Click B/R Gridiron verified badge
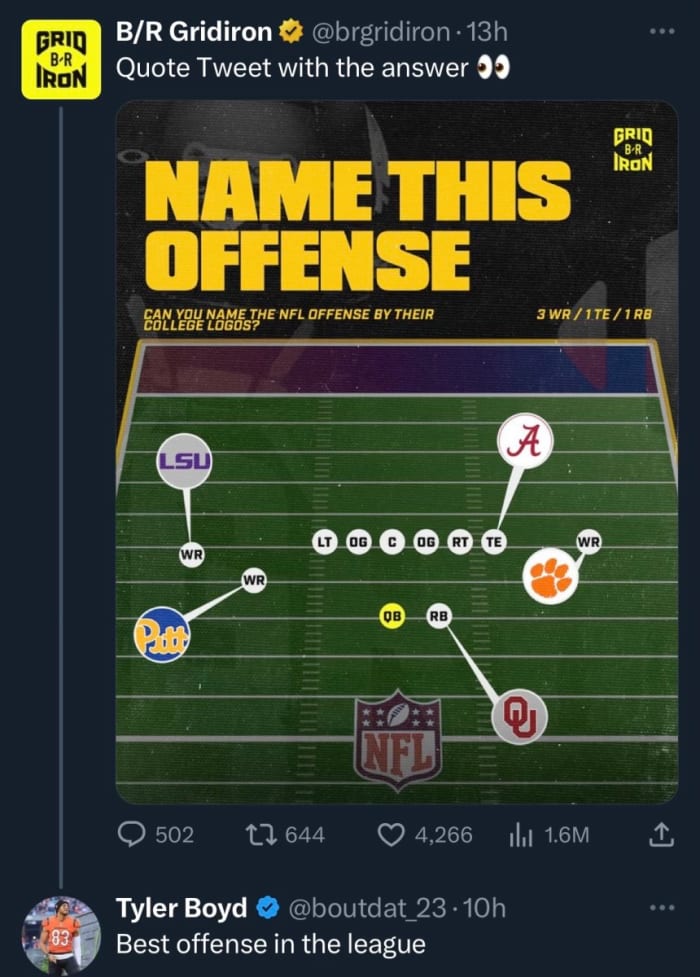The height and width of the screenshot is (977, 700). point(291,33)
